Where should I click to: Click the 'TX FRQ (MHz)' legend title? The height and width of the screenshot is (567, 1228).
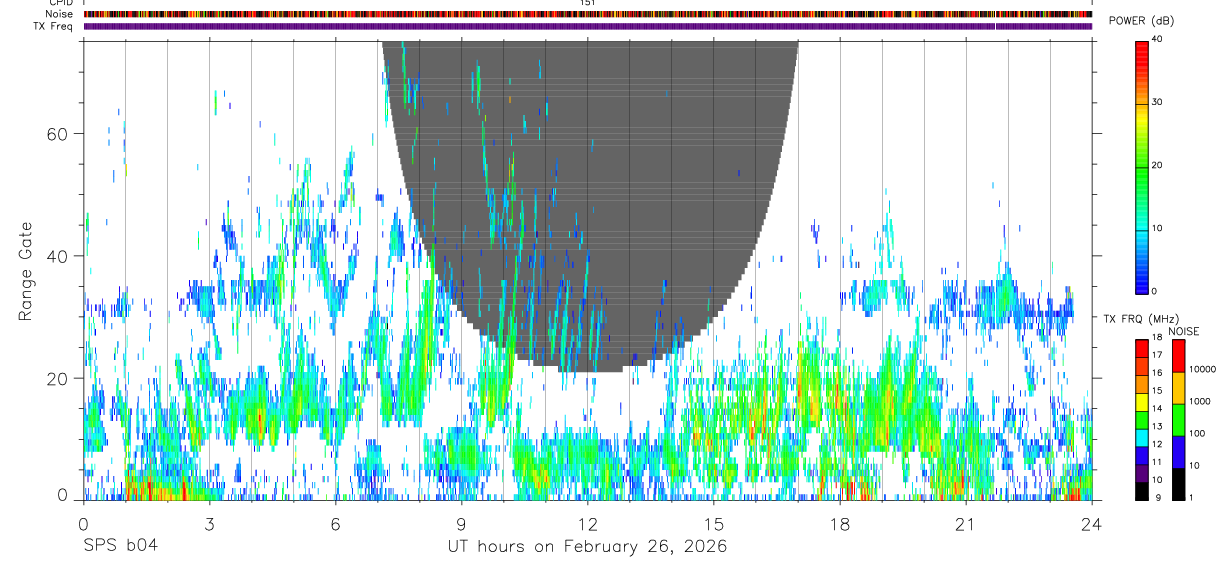point(1141,318)
